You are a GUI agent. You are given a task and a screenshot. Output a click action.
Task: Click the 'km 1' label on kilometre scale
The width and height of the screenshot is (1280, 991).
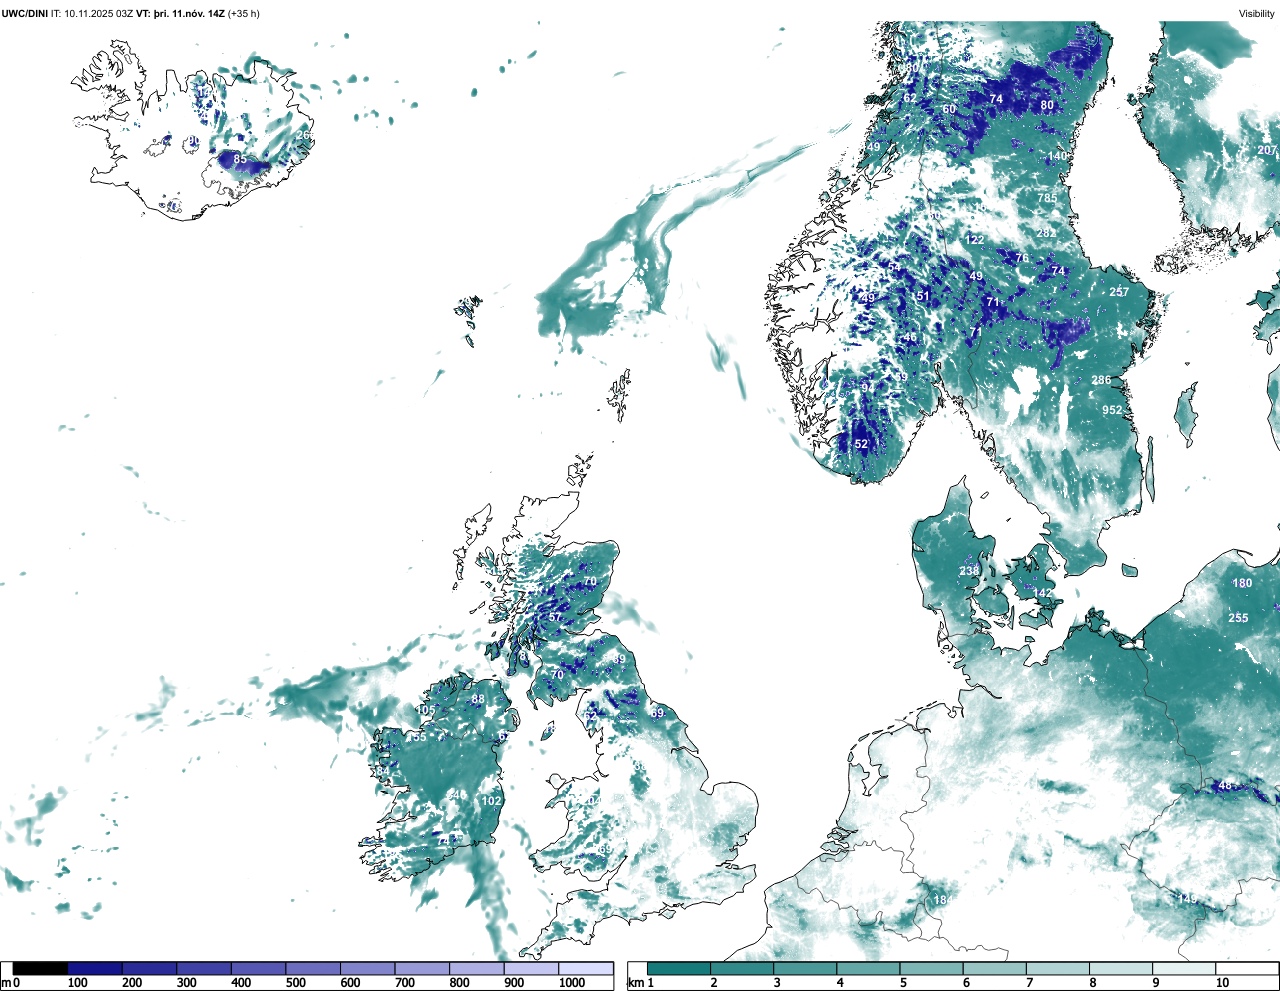pos(640,983)
